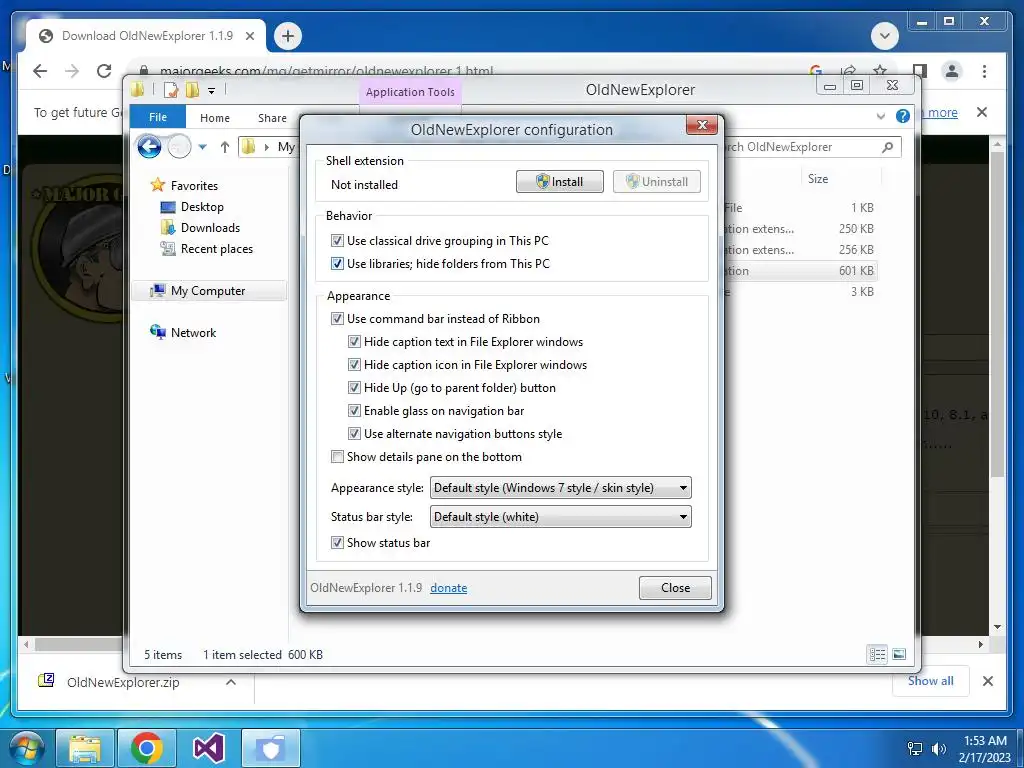Viewport: 1024px width, 768px height.
Task: Open the donate link
Action: pos(449,588)
